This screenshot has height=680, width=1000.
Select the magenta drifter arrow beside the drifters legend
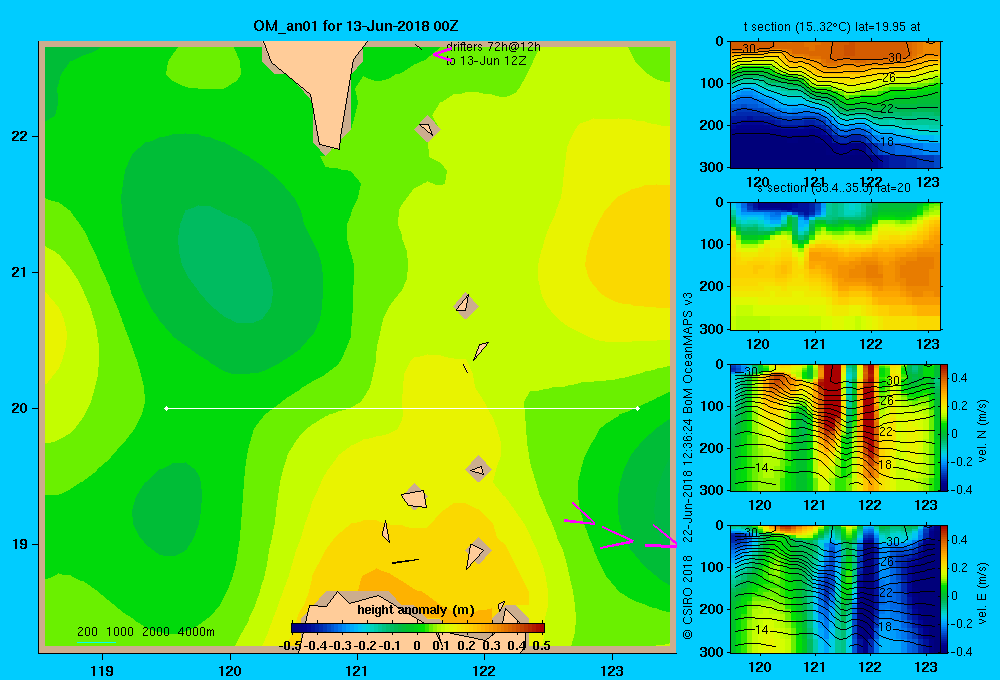[x=442, y=55]
